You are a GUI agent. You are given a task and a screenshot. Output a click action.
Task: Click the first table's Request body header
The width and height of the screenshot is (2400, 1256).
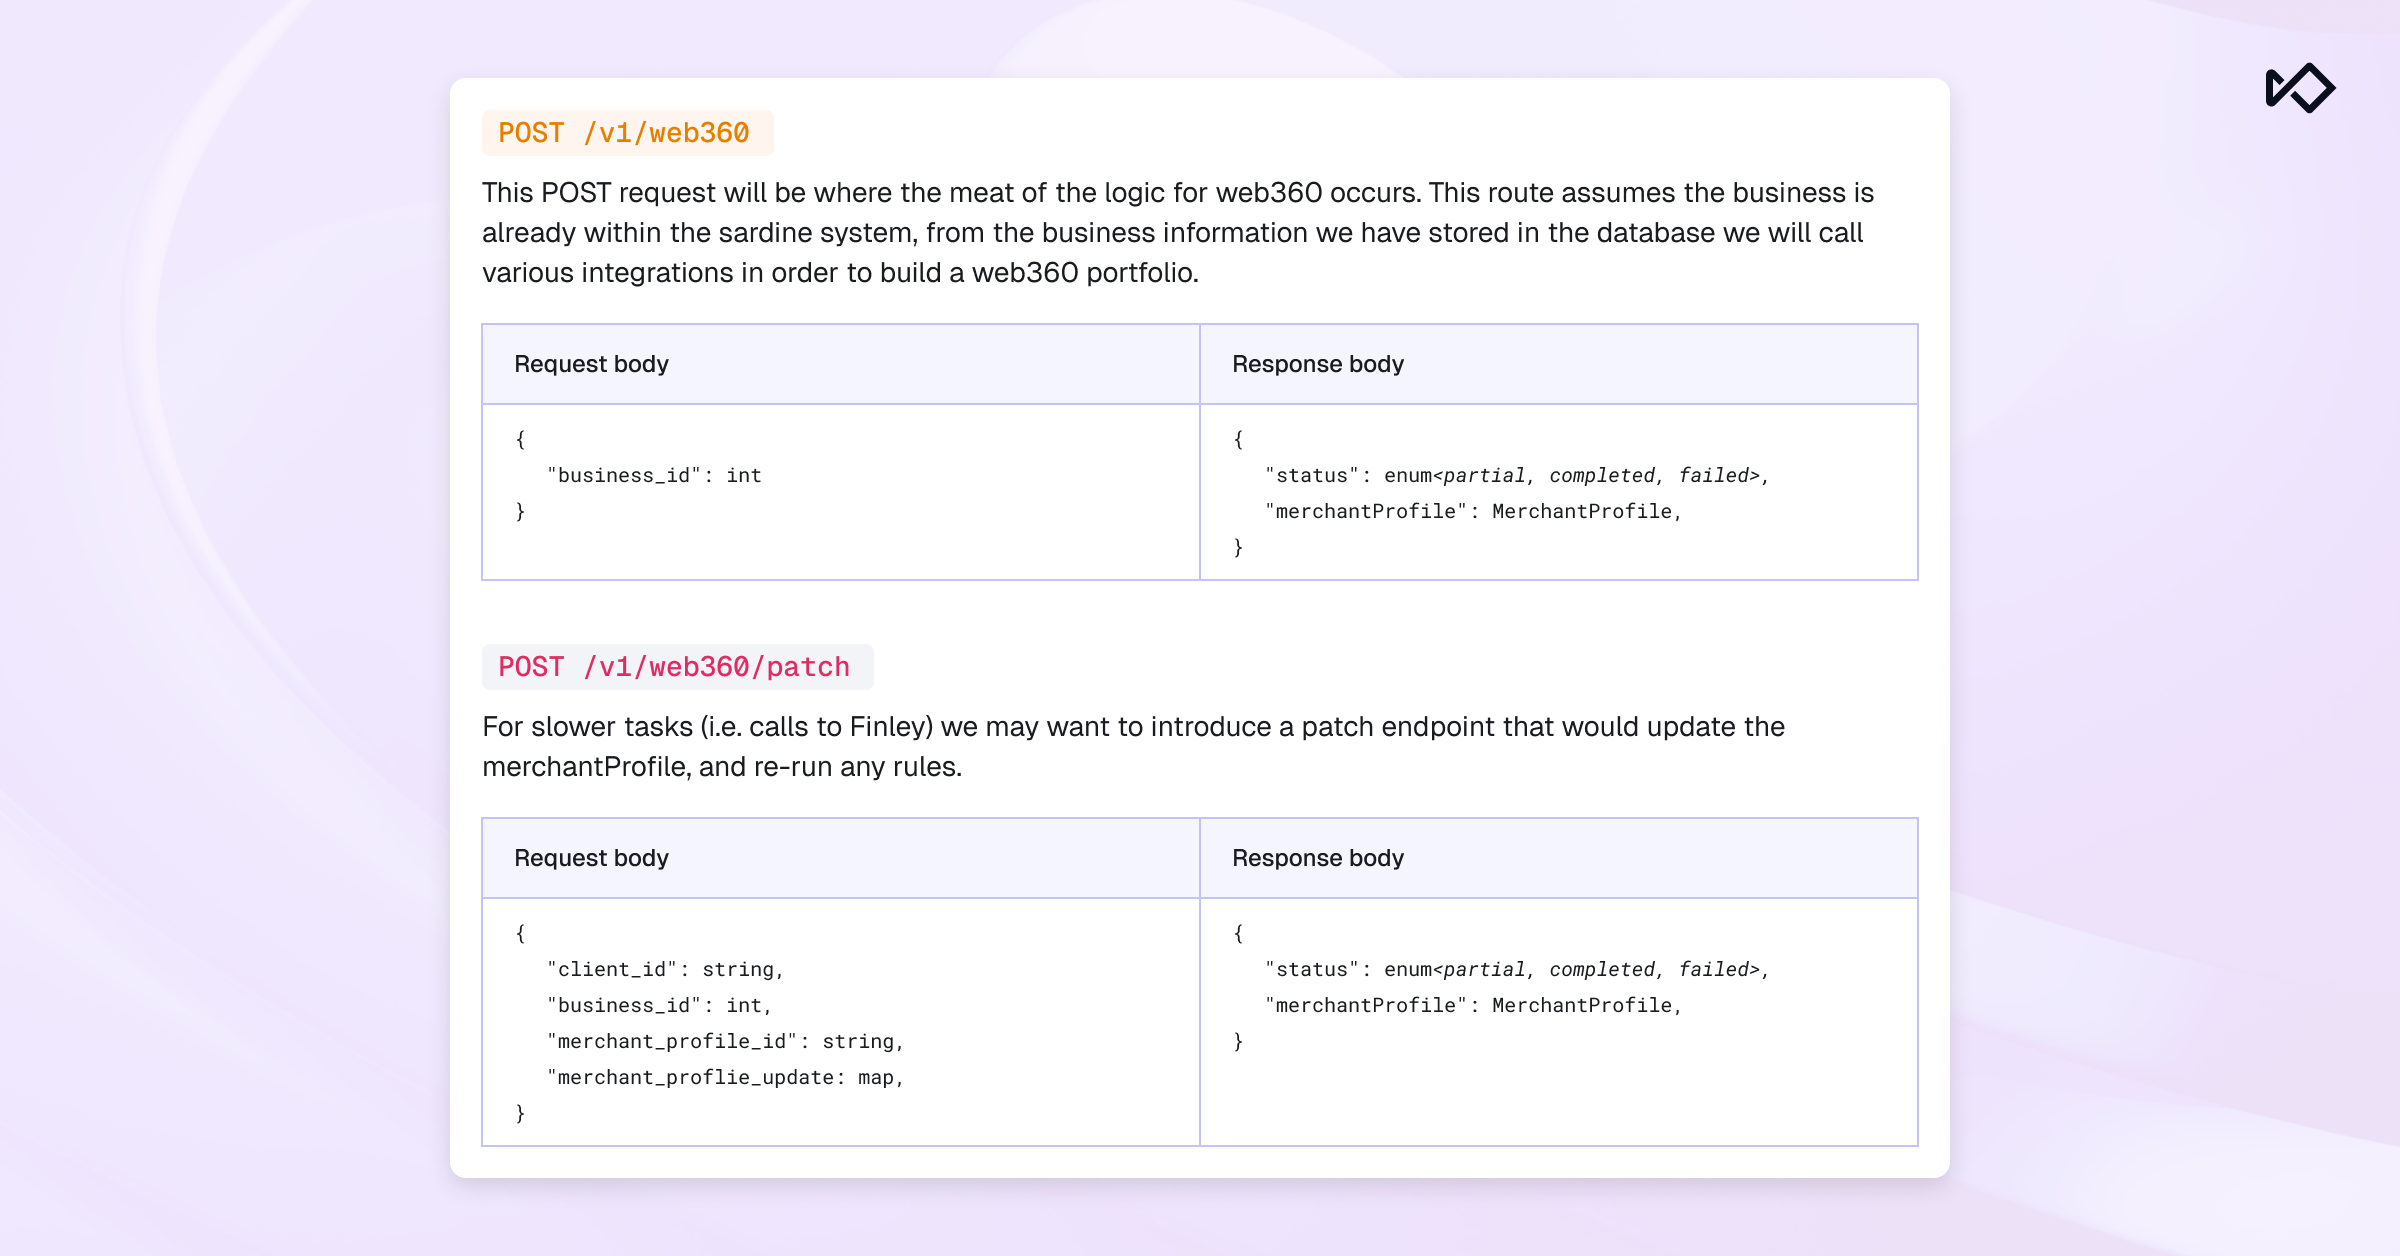click(x=591, y=364)
